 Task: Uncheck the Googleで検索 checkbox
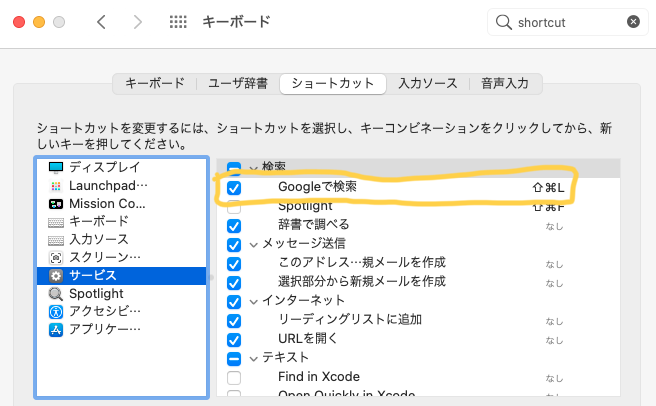point(234,187)
